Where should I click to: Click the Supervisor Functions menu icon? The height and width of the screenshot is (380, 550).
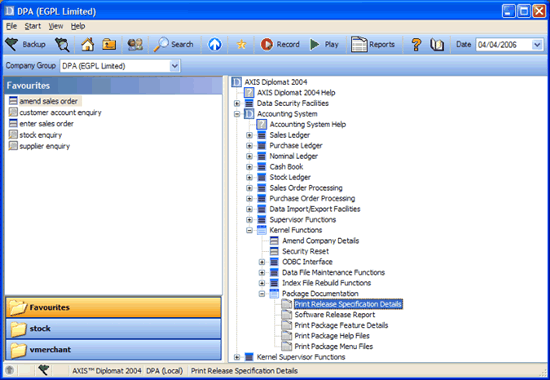[x=262, y=220]
